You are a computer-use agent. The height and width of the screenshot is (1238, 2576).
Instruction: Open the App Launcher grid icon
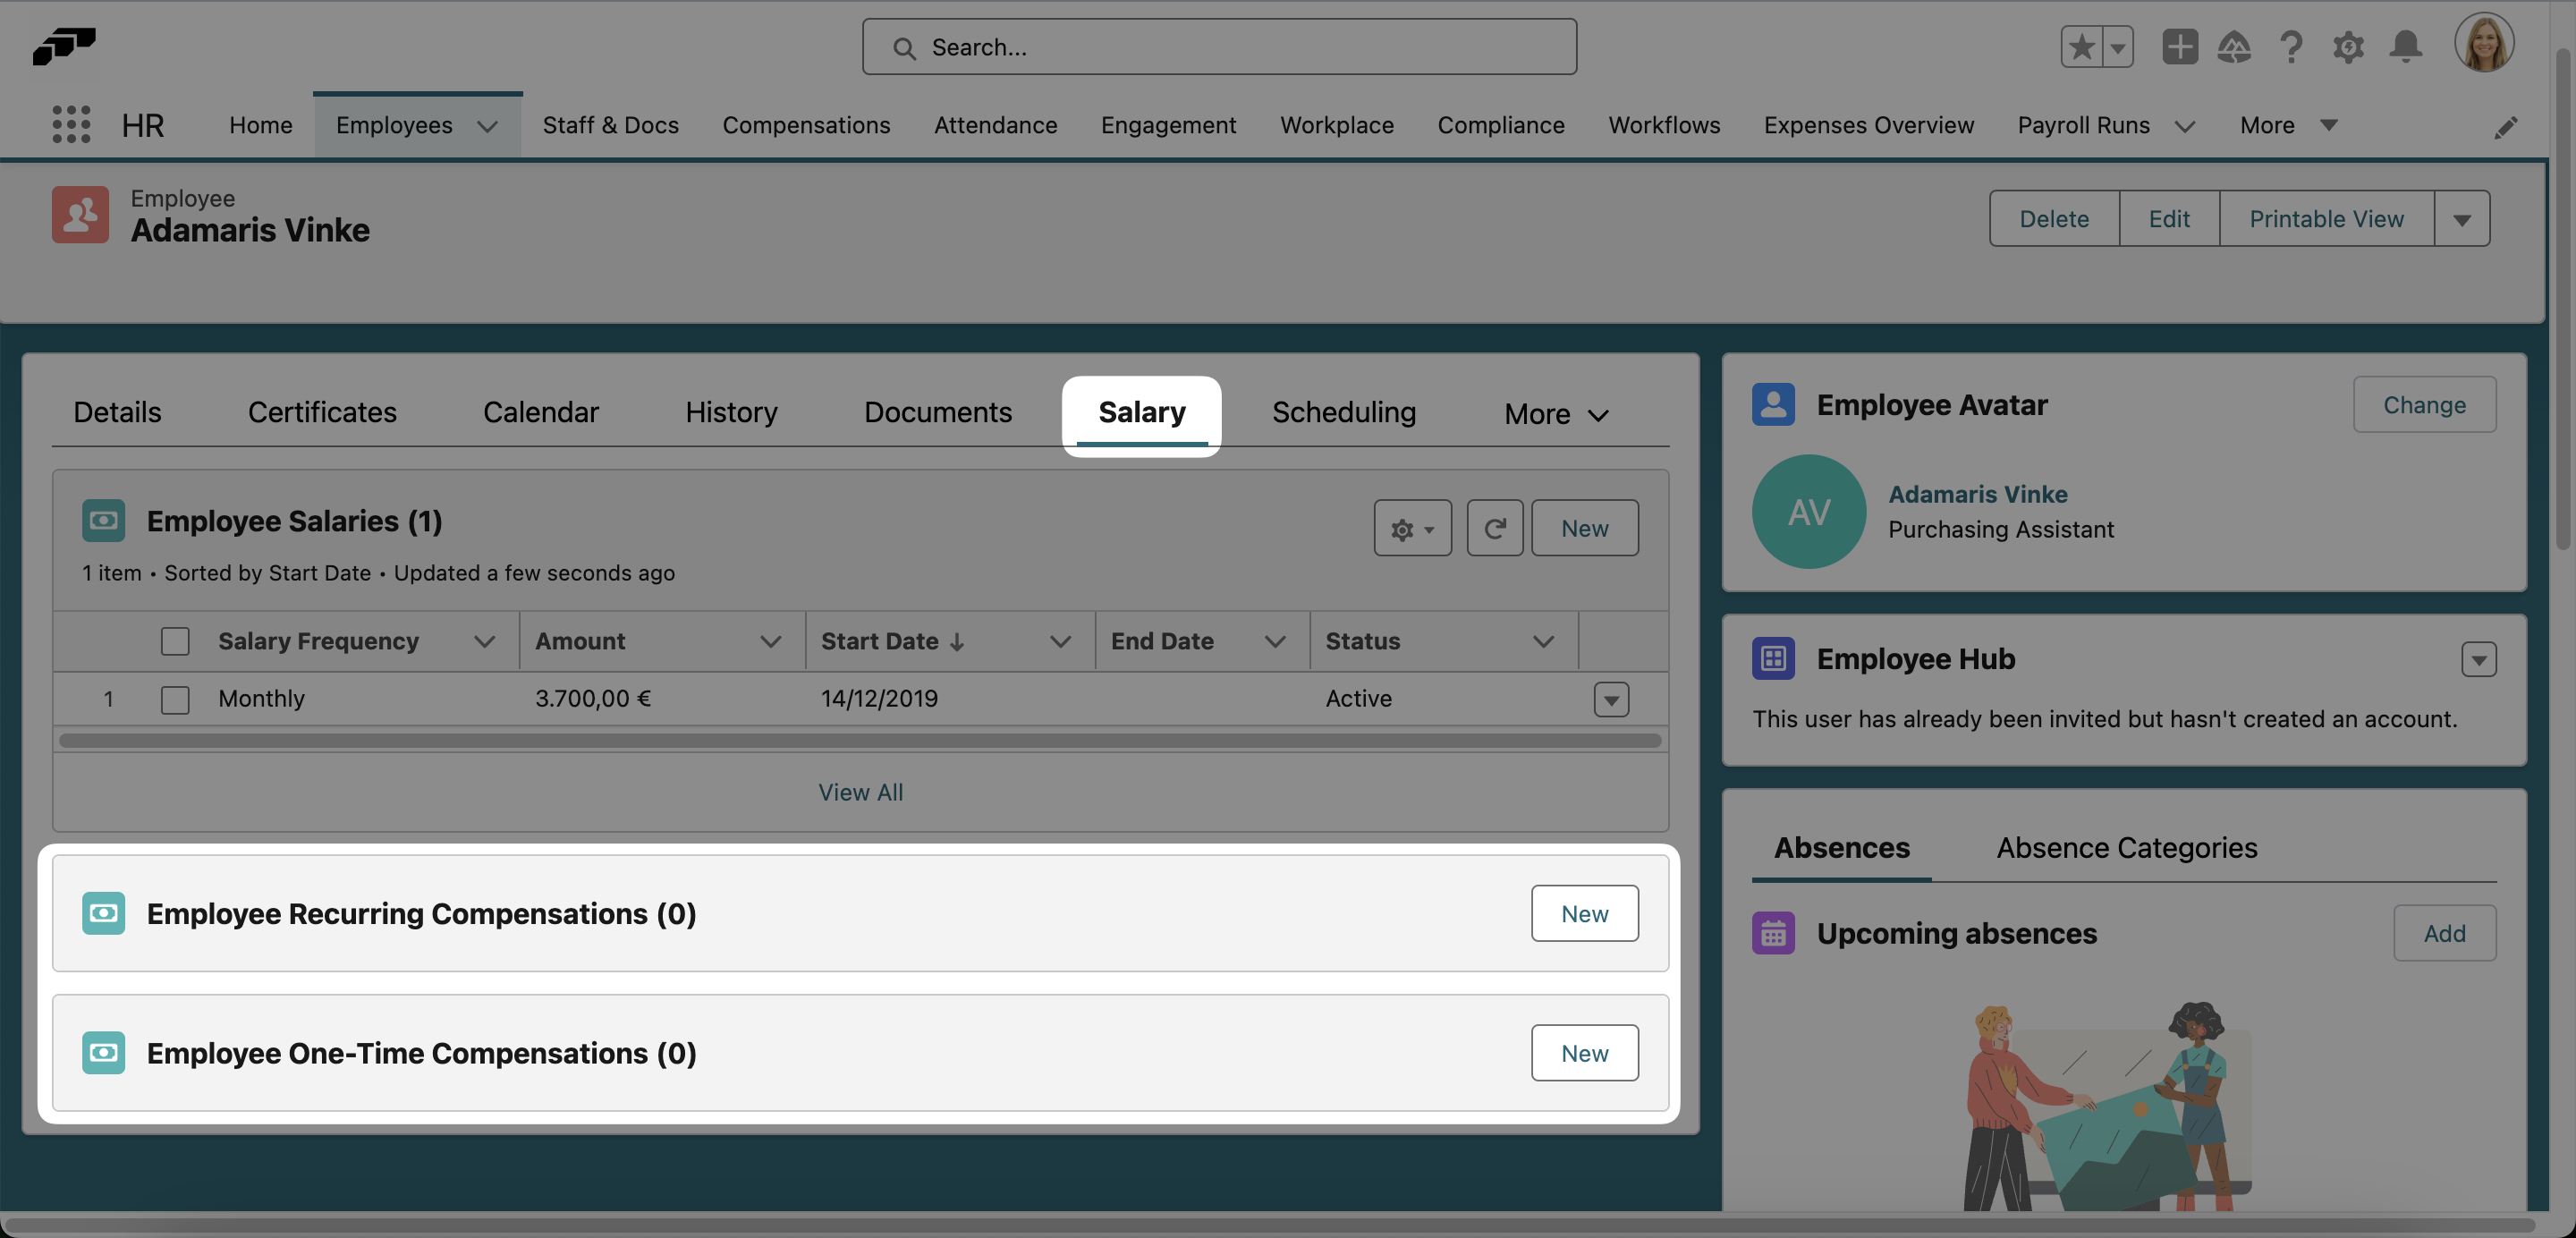[70, 124]
